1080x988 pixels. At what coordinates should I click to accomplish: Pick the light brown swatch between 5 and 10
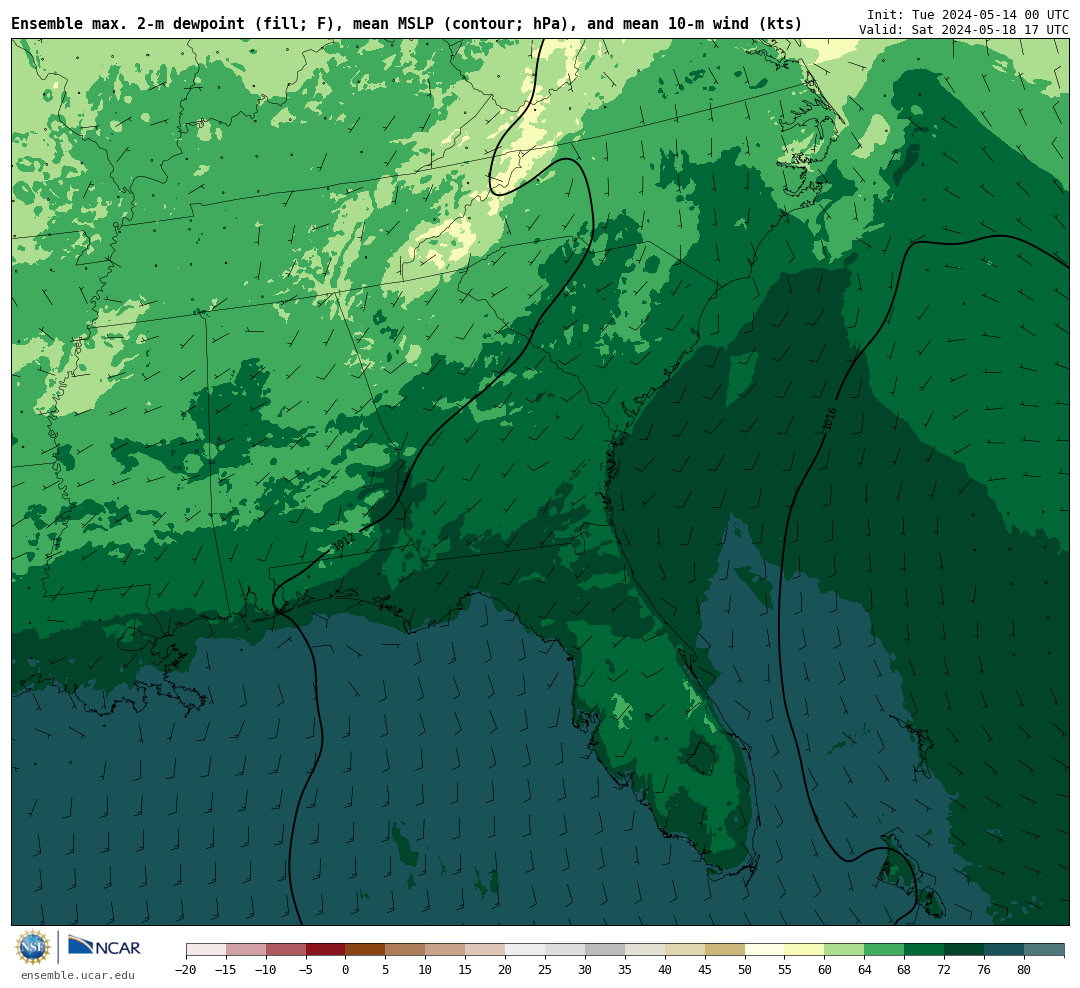click(x=406, y=951)
